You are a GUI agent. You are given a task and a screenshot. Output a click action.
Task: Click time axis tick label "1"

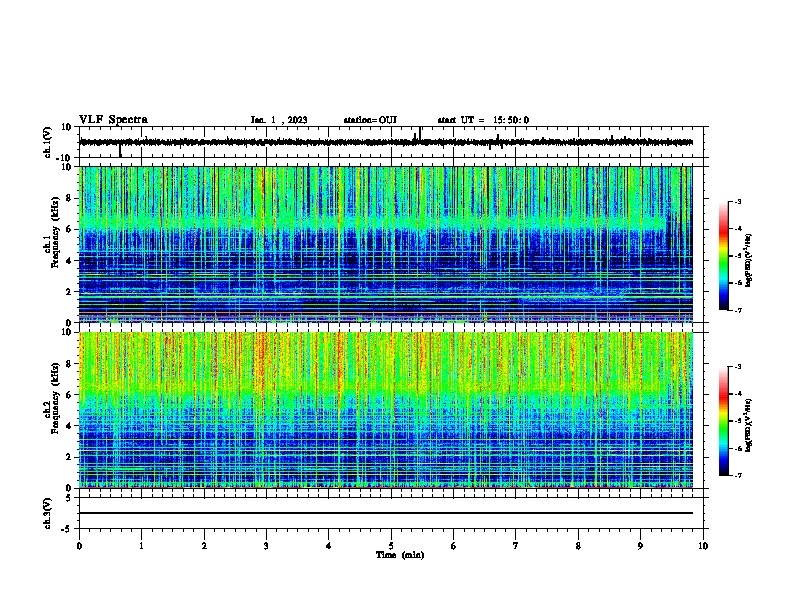[x=141, y=546]
